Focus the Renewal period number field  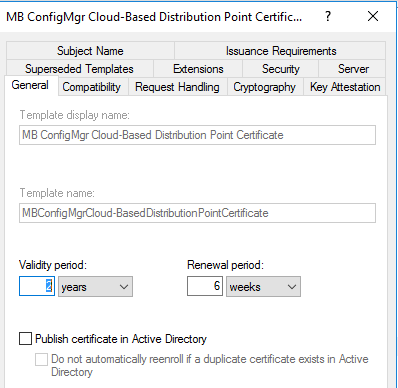click(205, 286)
